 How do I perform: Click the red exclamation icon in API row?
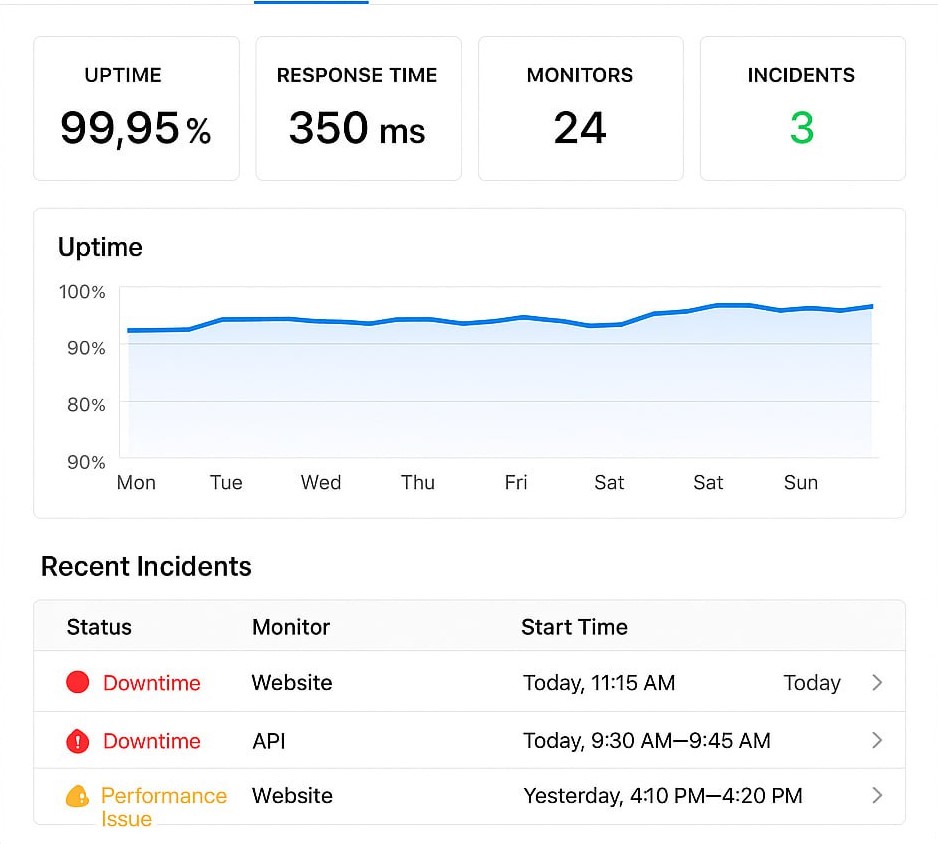pyautogui.click(x=78, y=741)
